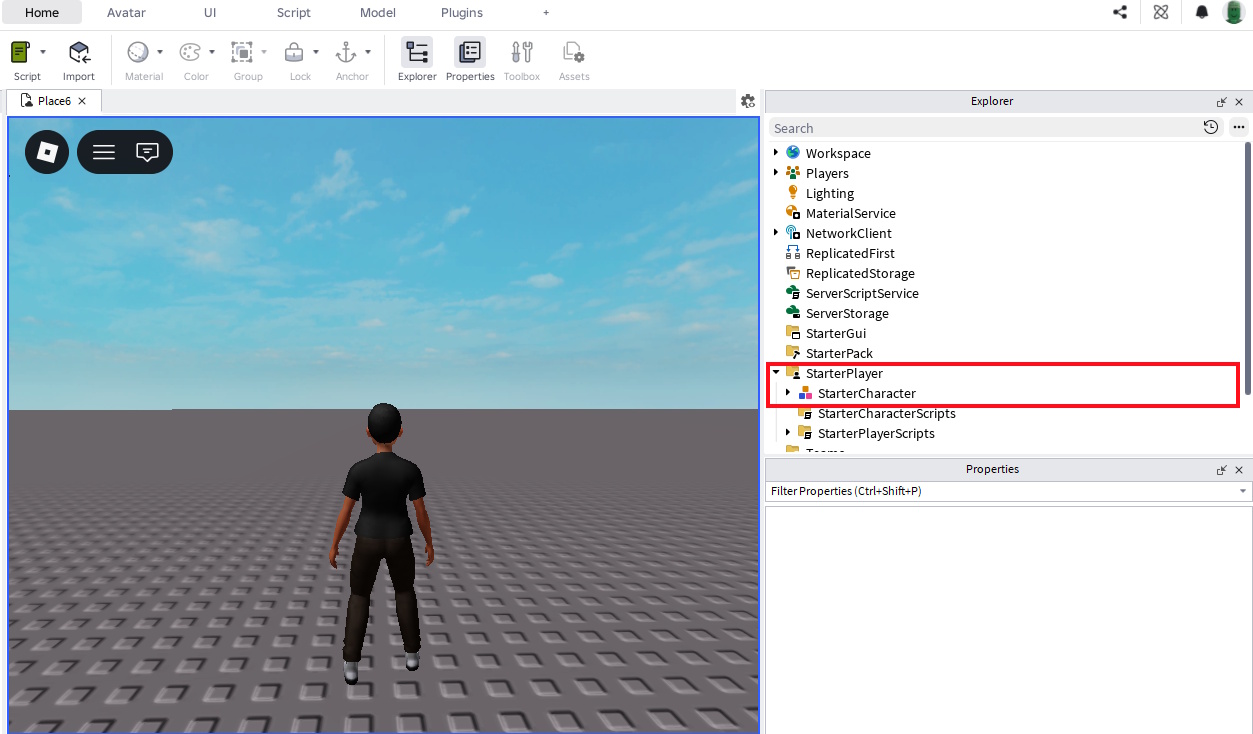This screenshot has width=1253, height=734.
Task: Click the Explorer history clock icon
Action: pos(1211,127)
